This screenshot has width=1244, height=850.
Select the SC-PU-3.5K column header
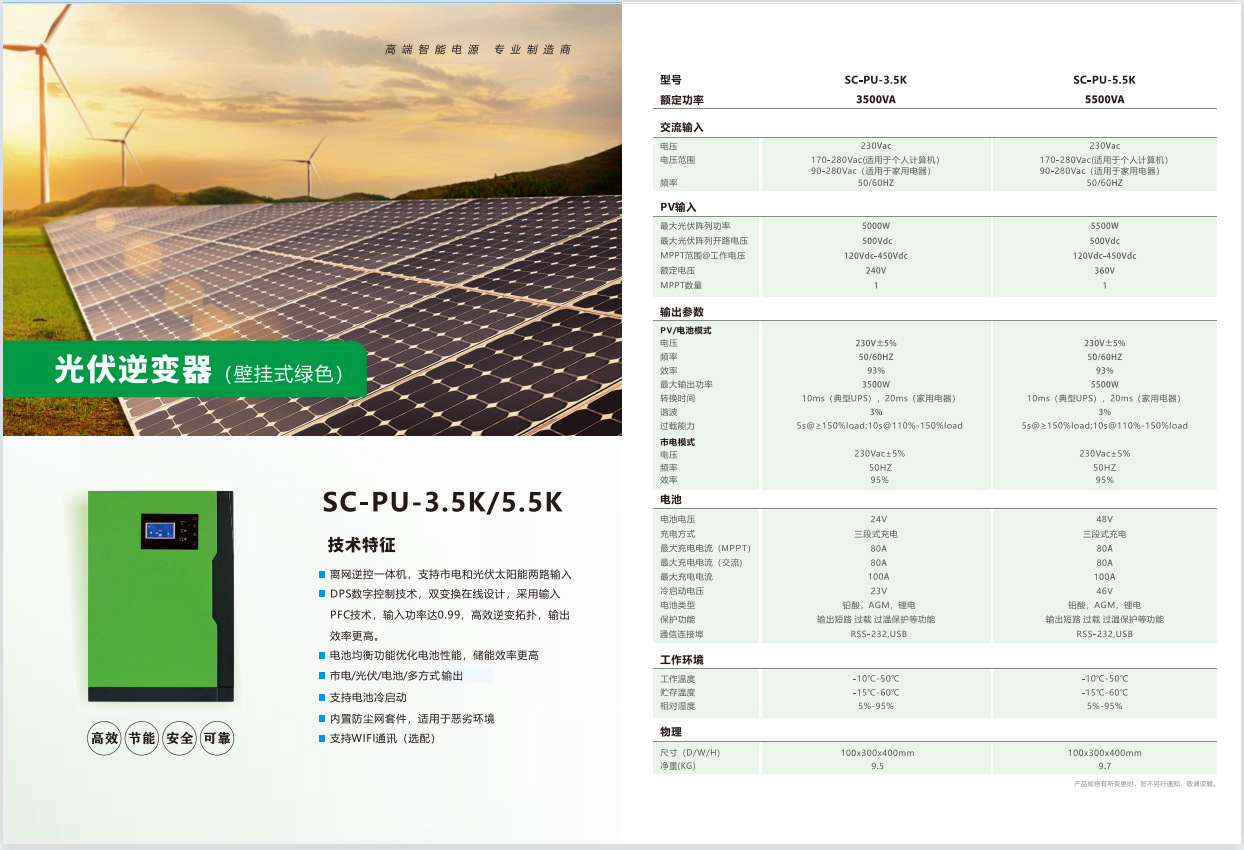tap(876, 79)
